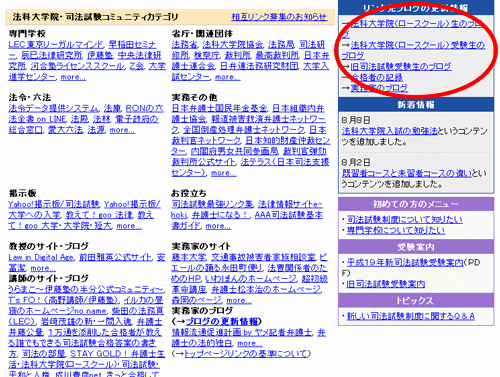The width and height of the screenshot is (500, 377).
Task: Open 司法試験制度について知りたい menu link
Action: click(404, 219)
